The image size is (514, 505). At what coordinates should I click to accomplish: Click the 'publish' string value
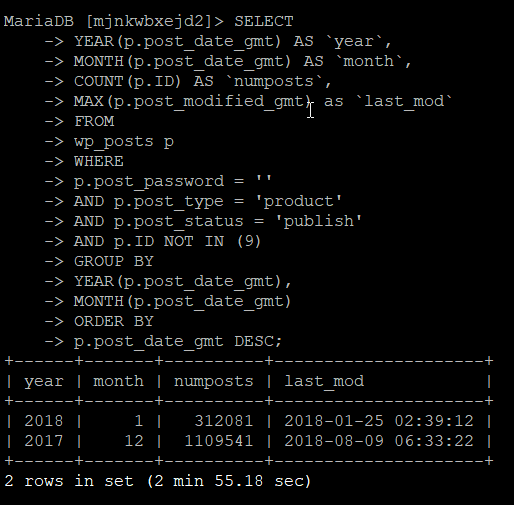[x=318, y=222]
